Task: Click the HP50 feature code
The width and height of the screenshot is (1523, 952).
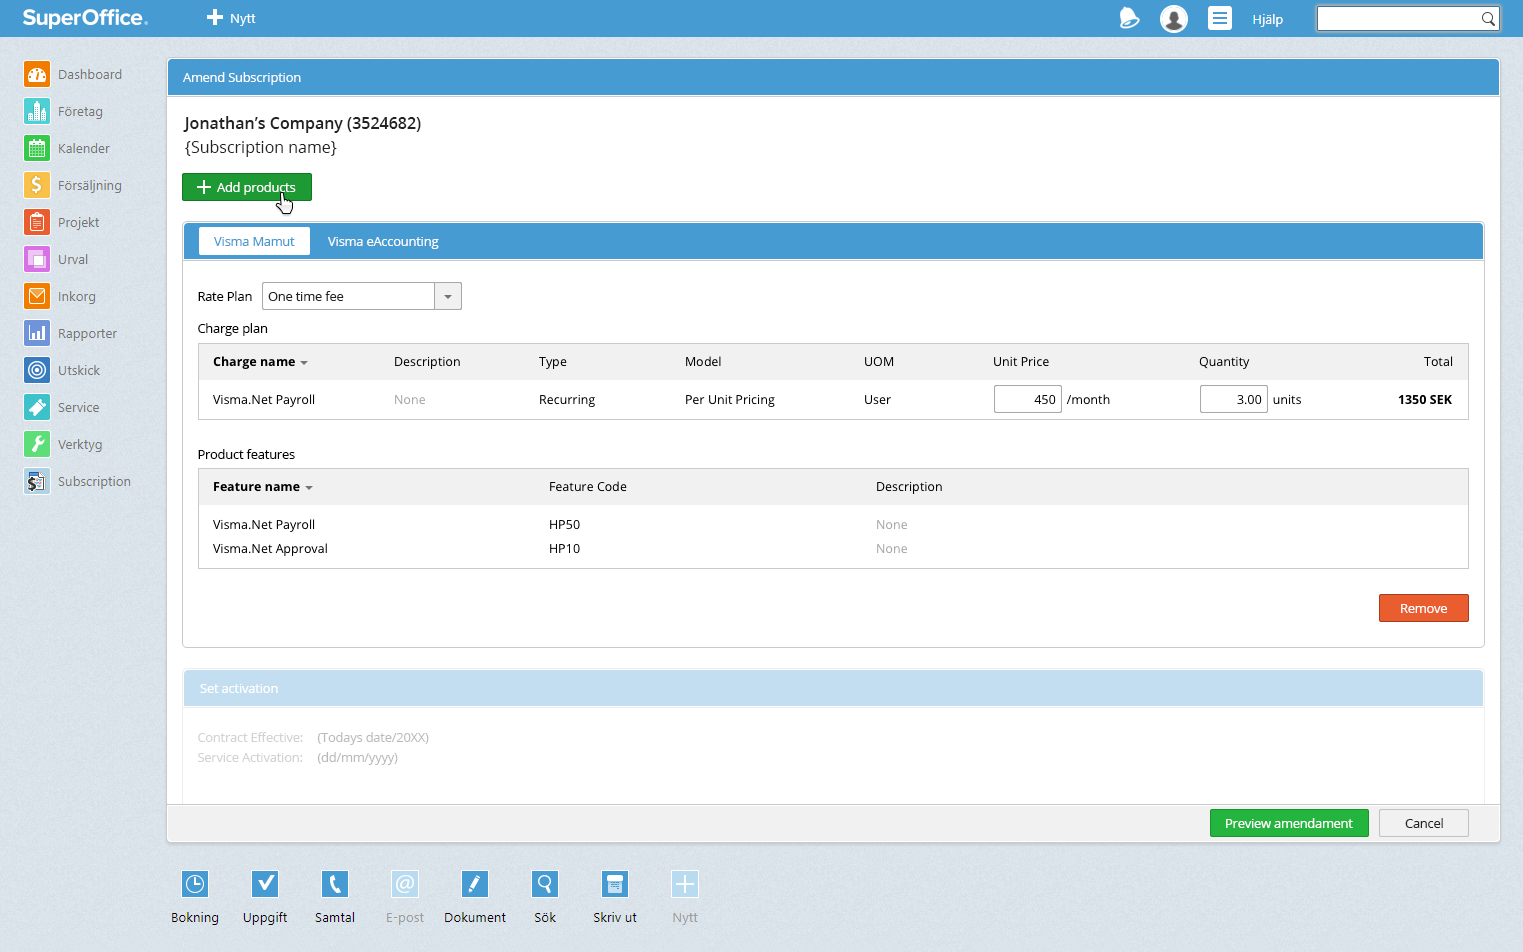Action: 564,524
